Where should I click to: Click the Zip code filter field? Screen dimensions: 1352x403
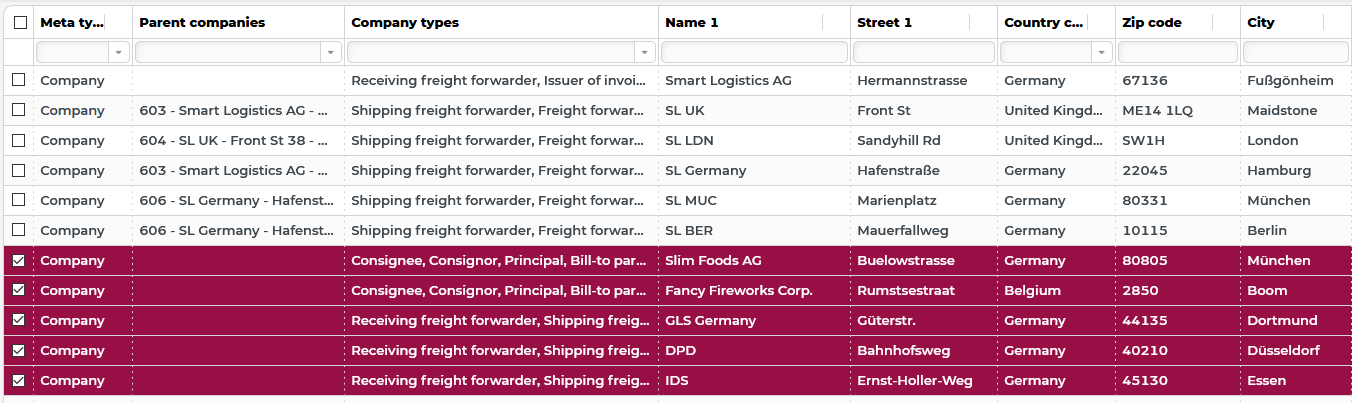click(1176, 51)
